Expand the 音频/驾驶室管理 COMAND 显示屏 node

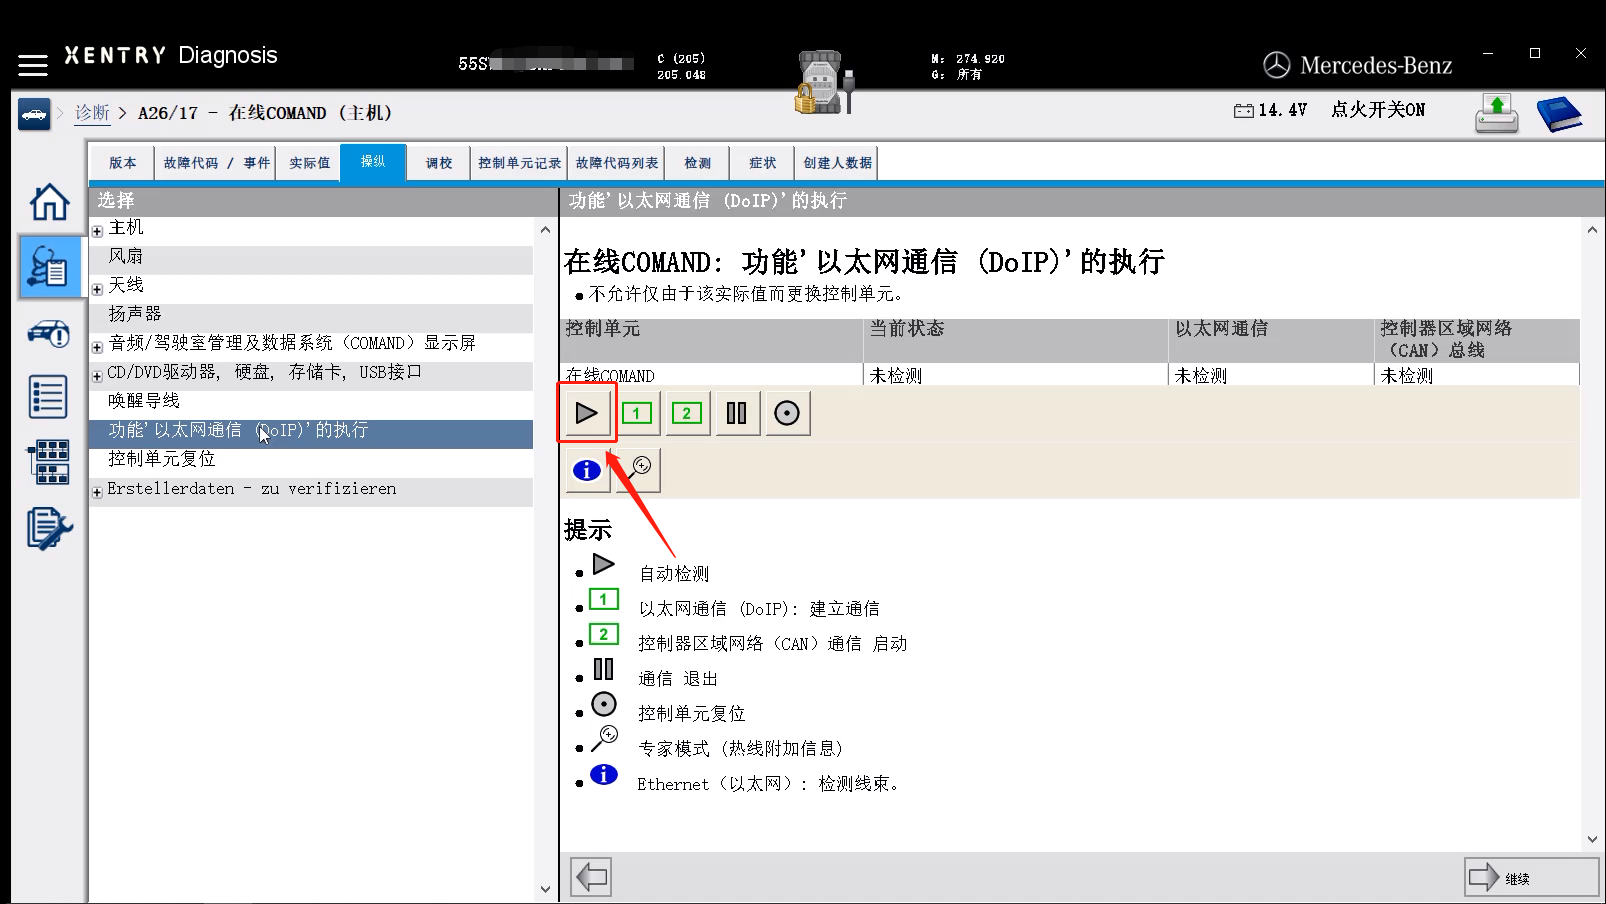pyautogui.click(x=97, y=347)
